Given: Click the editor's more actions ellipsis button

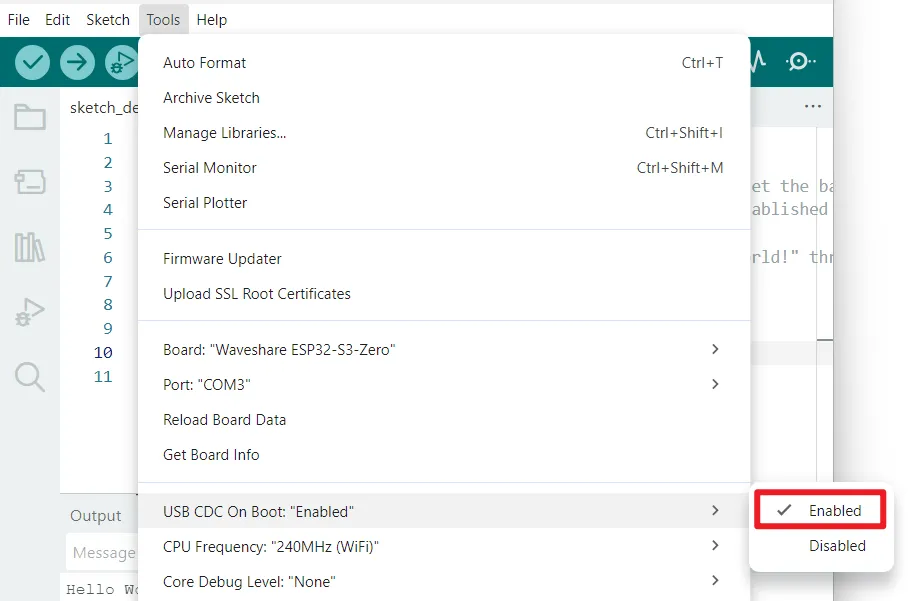Looking at the screenshot, I should click(x=812, y=107).
